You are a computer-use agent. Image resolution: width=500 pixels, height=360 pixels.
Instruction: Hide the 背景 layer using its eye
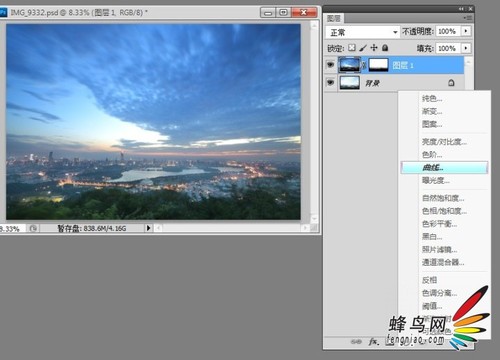point(331,82)
